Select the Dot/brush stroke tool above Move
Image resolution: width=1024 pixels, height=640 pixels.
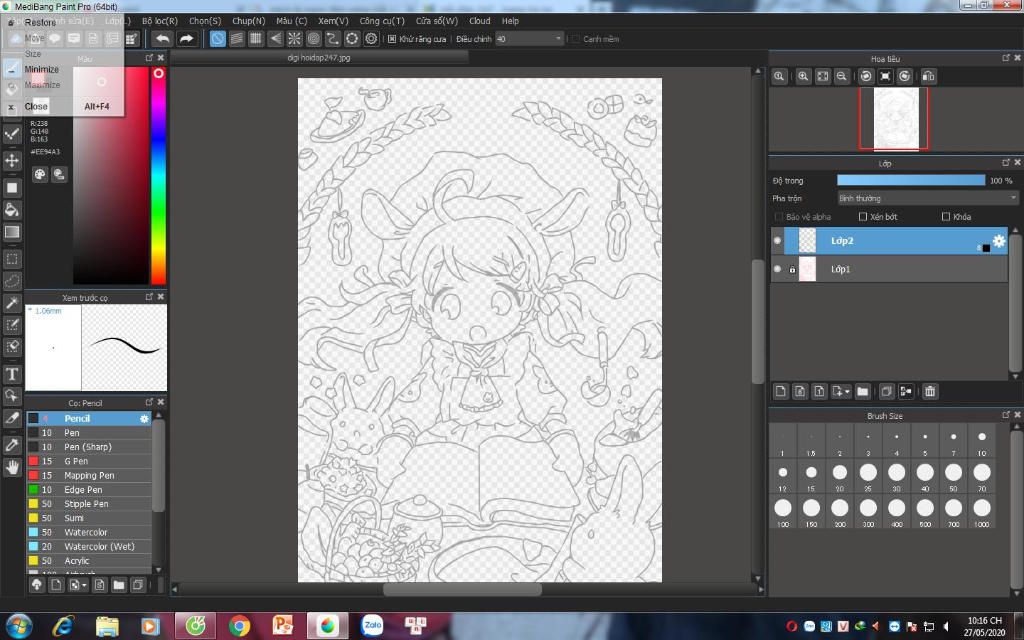coord(12,134)
